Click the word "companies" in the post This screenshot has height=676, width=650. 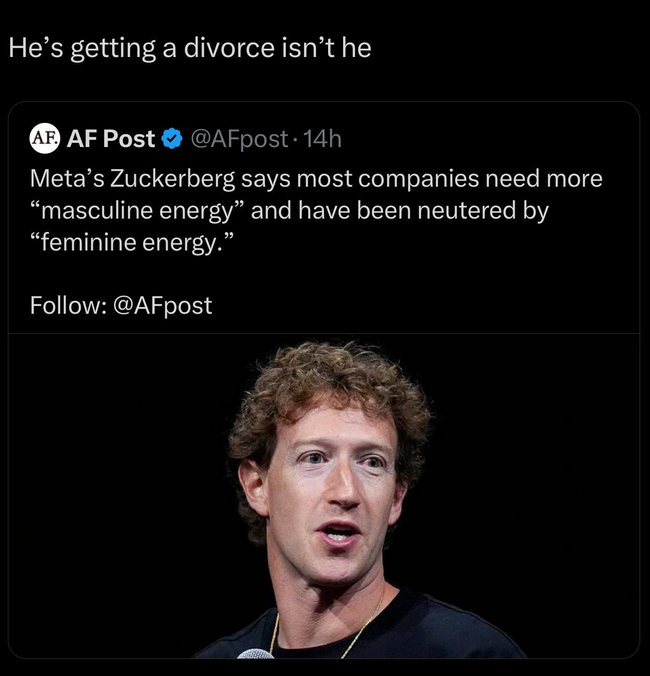coord(415,180)
